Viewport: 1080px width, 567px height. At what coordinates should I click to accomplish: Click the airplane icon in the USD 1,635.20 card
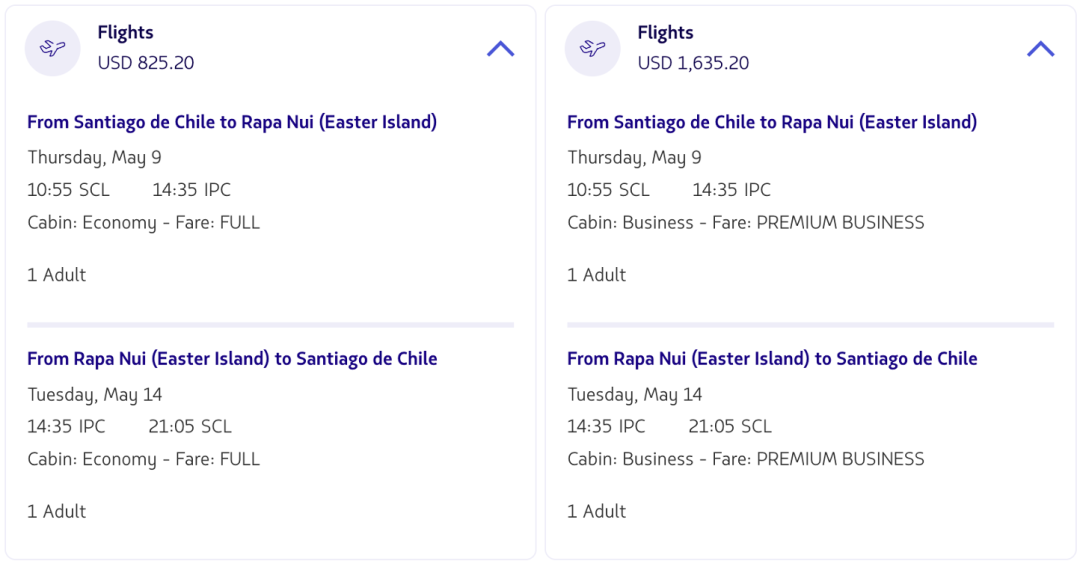593,48
